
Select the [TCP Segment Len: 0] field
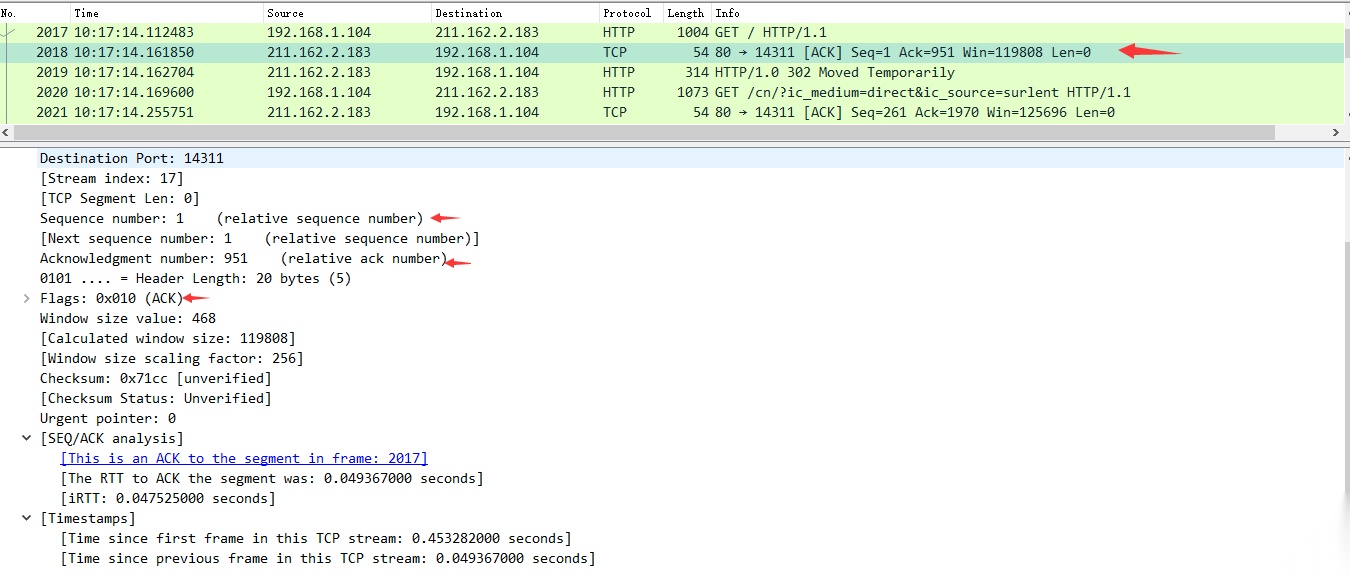(120, 198)
